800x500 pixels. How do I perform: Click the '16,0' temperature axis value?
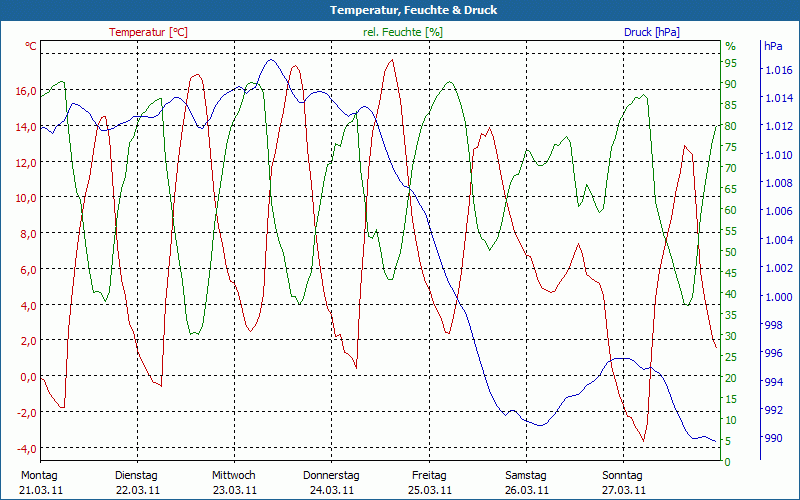[26, 91]
